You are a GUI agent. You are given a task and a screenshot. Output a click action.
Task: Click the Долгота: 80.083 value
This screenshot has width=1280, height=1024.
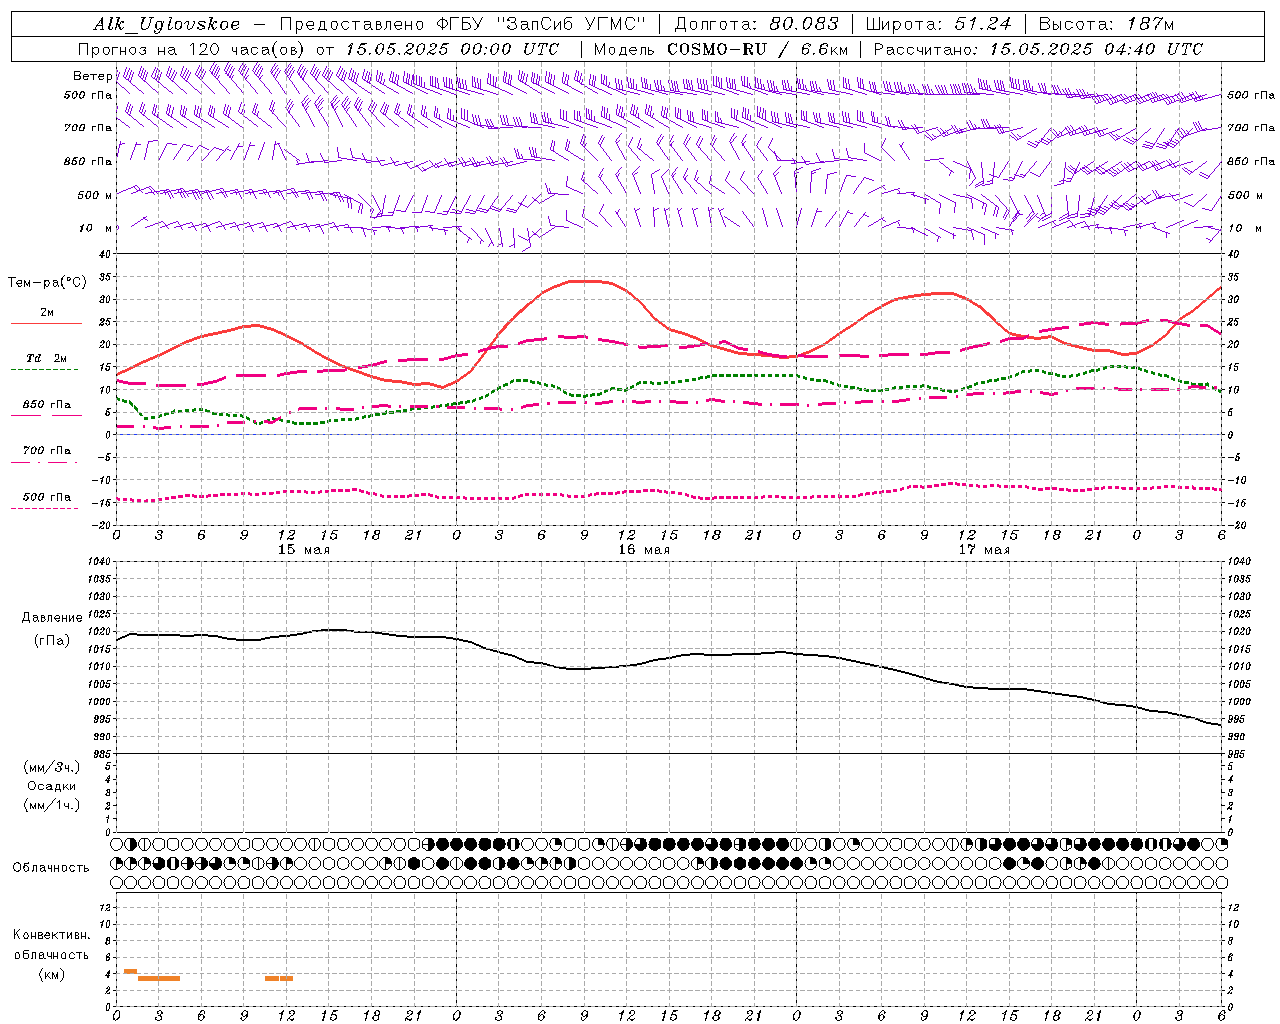(756, 24)
